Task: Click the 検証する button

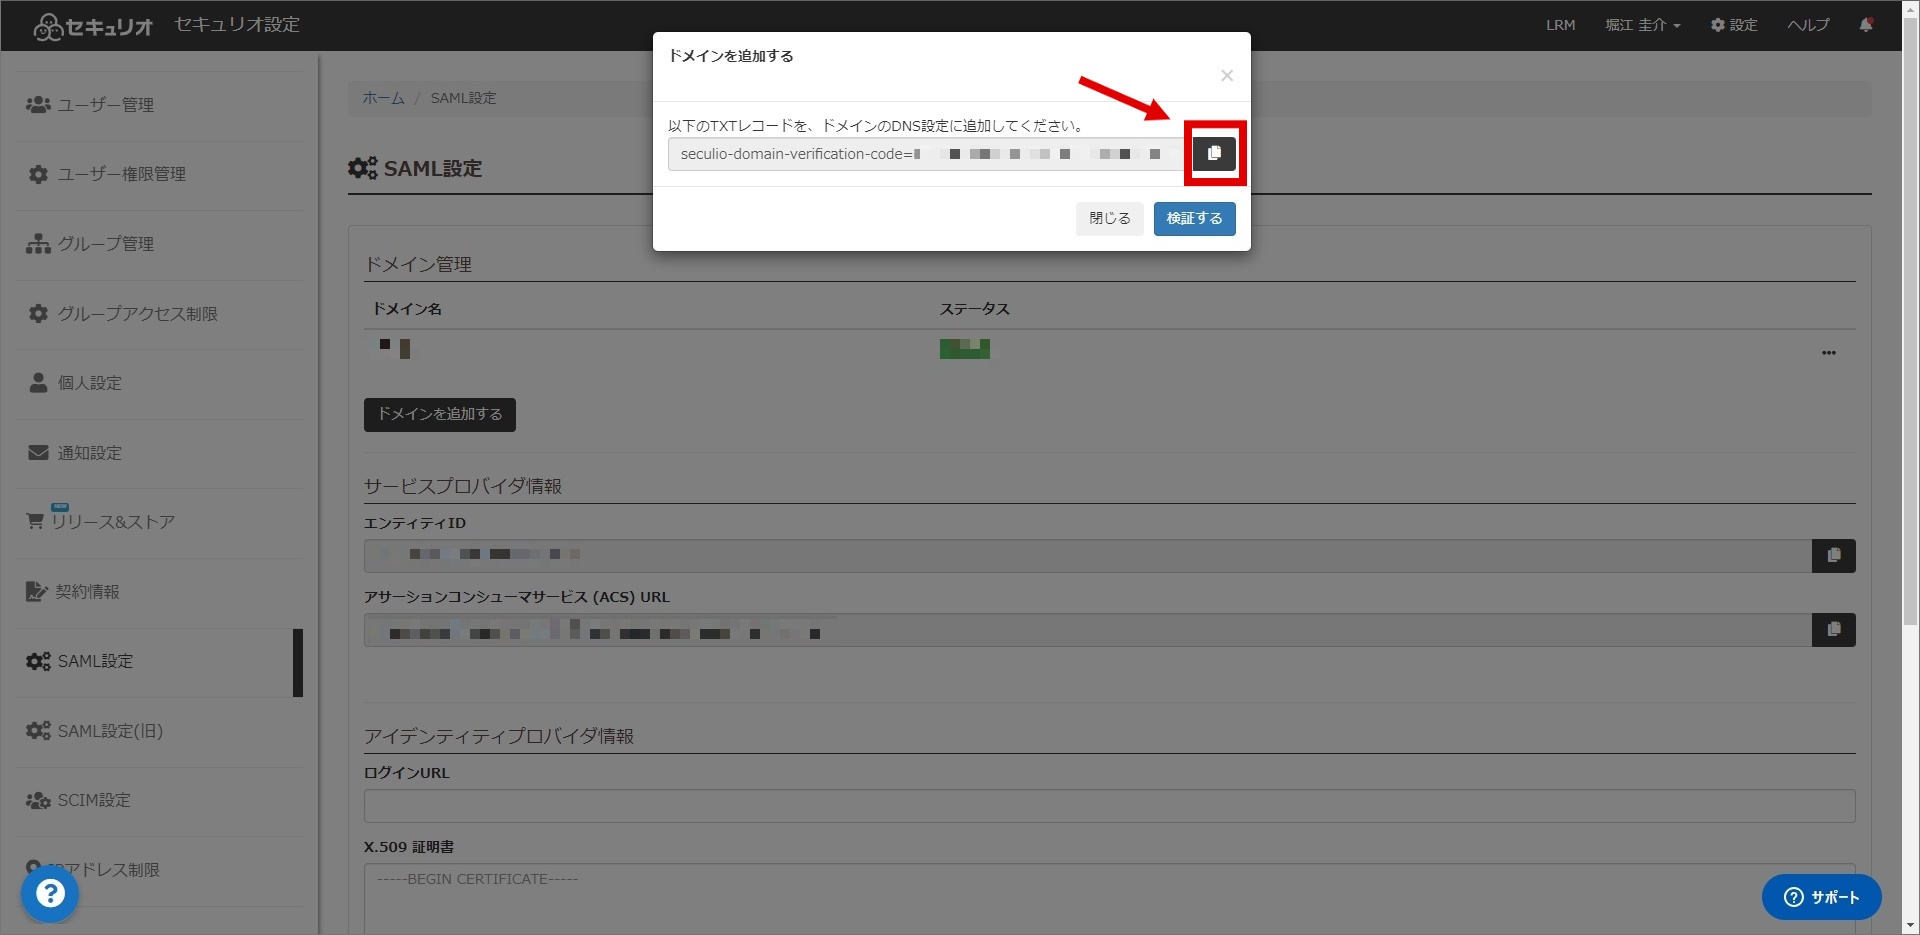Action: [x=1194, y=219]
